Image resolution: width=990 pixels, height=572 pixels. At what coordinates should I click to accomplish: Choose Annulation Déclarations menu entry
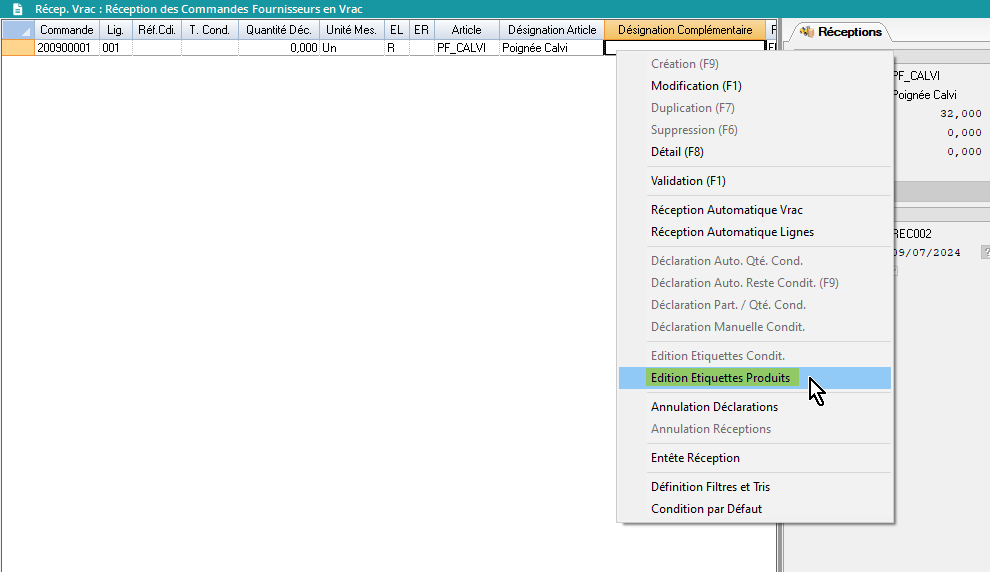[714, 407]
